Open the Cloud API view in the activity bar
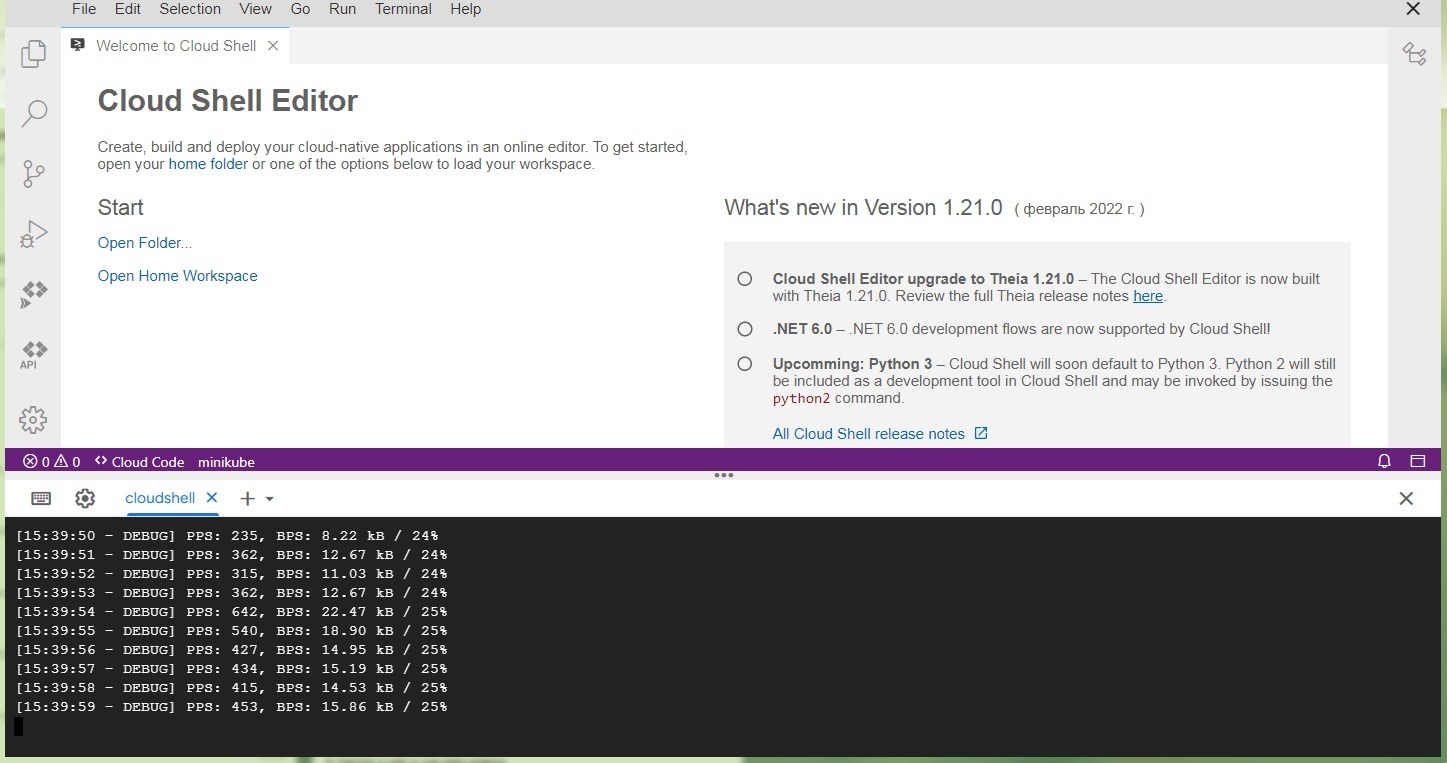Screen dimensions: 1447x763 coord(34,355)
